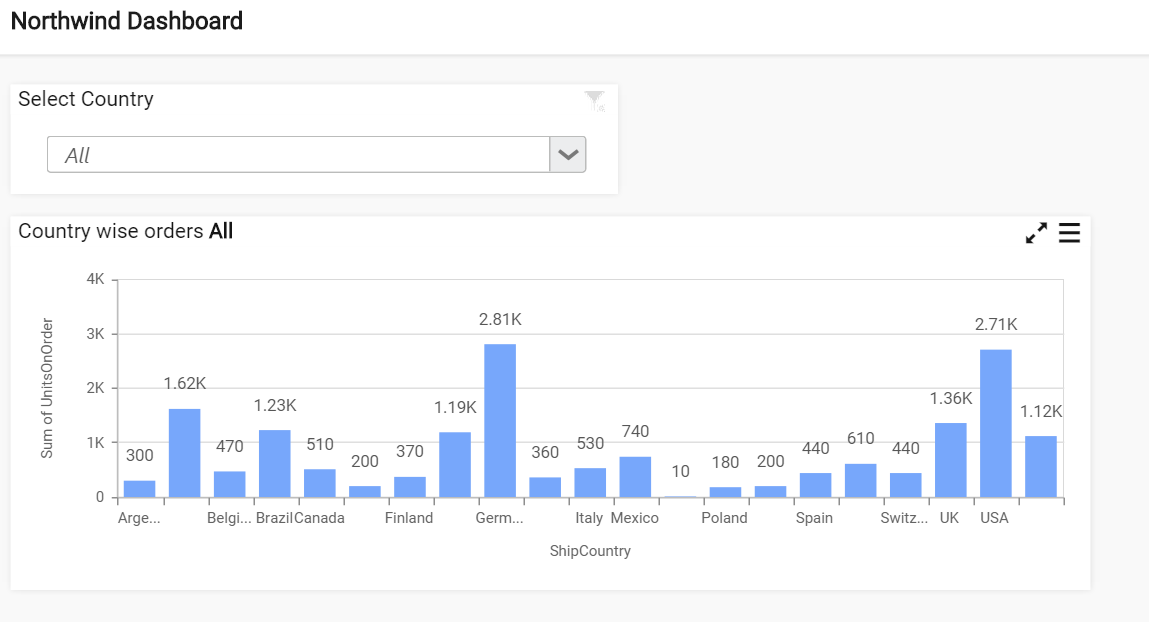1149x622 pixels.
Task: Maximize the Country wise orders chart
Action: click(x=1036, y=233)
